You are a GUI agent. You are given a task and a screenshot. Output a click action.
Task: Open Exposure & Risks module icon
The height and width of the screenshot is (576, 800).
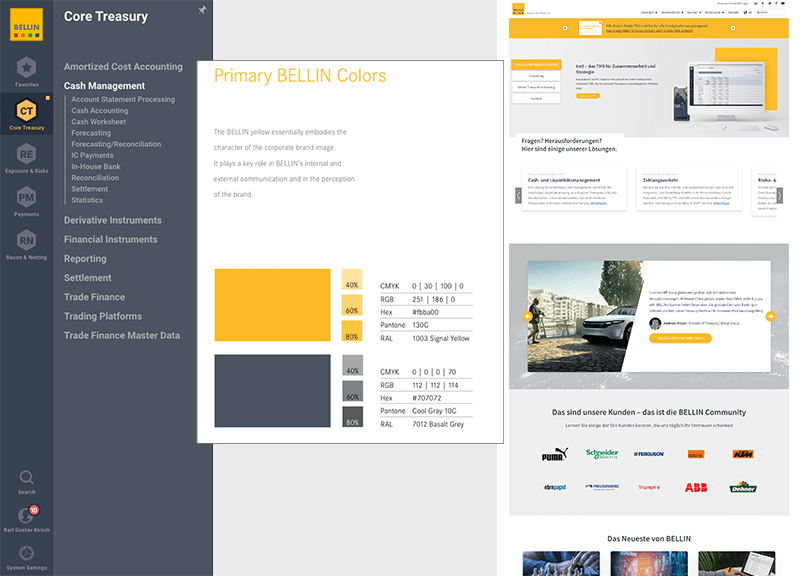pos(26,154)
